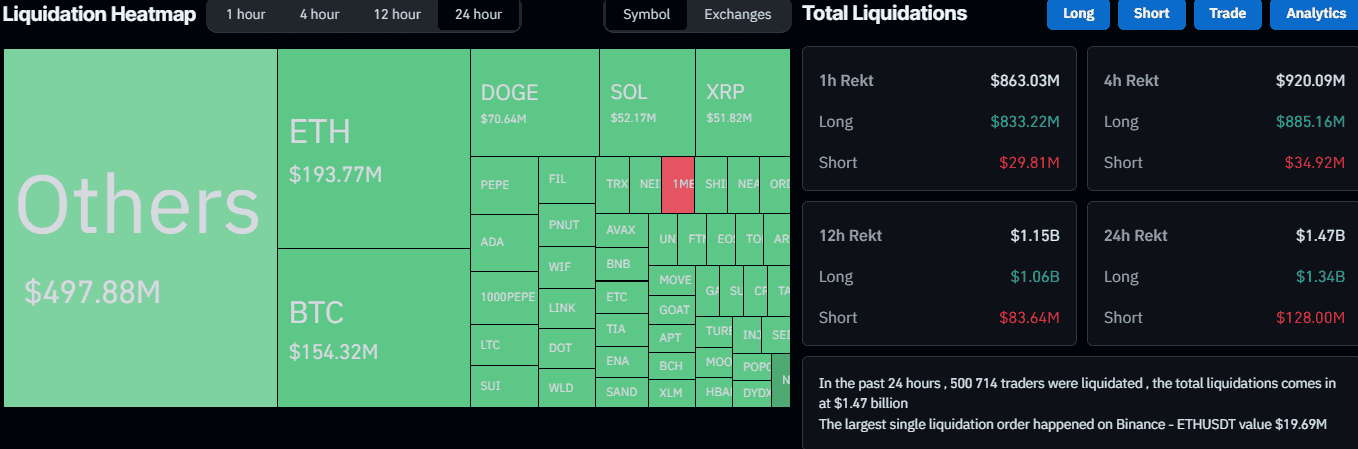
Task: Select the 24 hour timeframe
Action: point(478,14)
